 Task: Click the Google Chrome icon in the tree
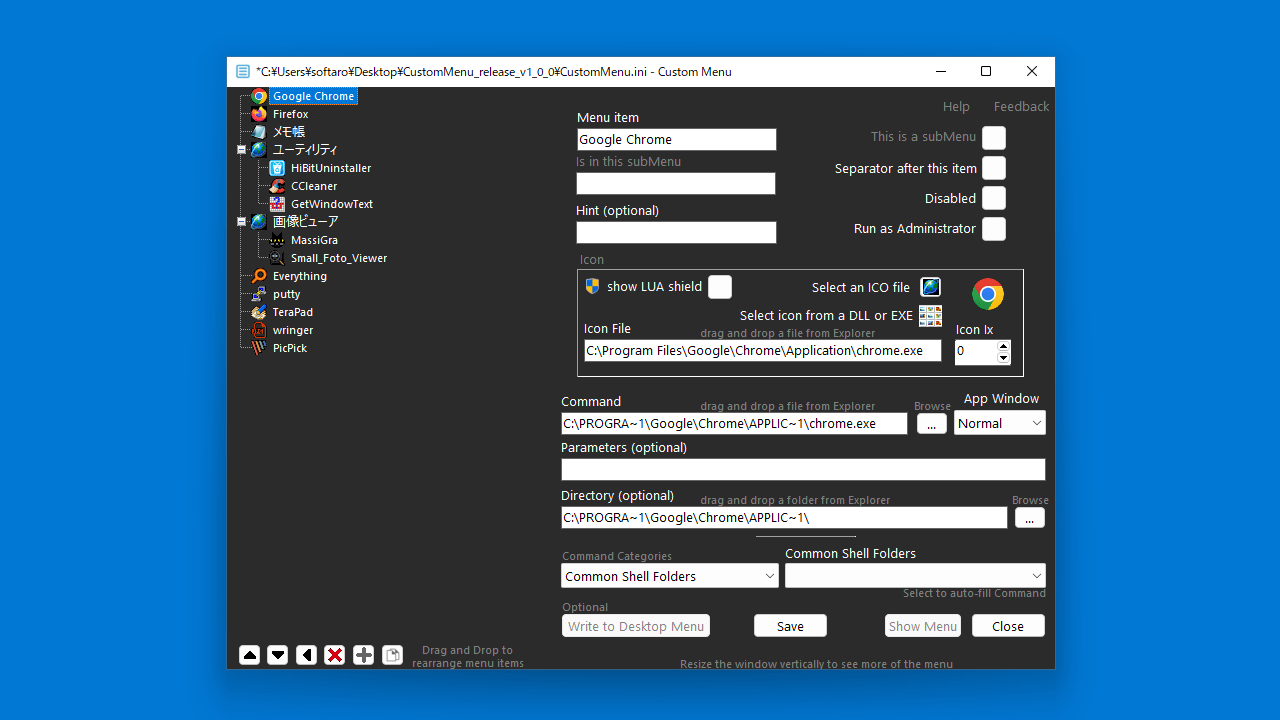(x=259, y=96)
